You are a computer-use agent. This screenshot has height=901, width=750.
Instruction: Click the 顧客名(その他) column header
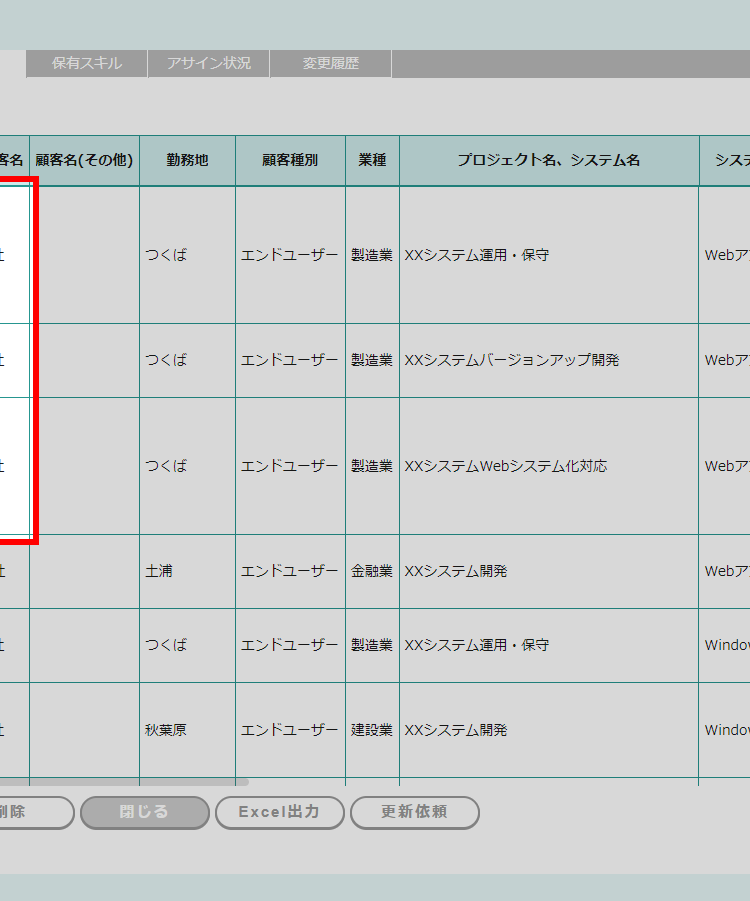coord(84,160)
